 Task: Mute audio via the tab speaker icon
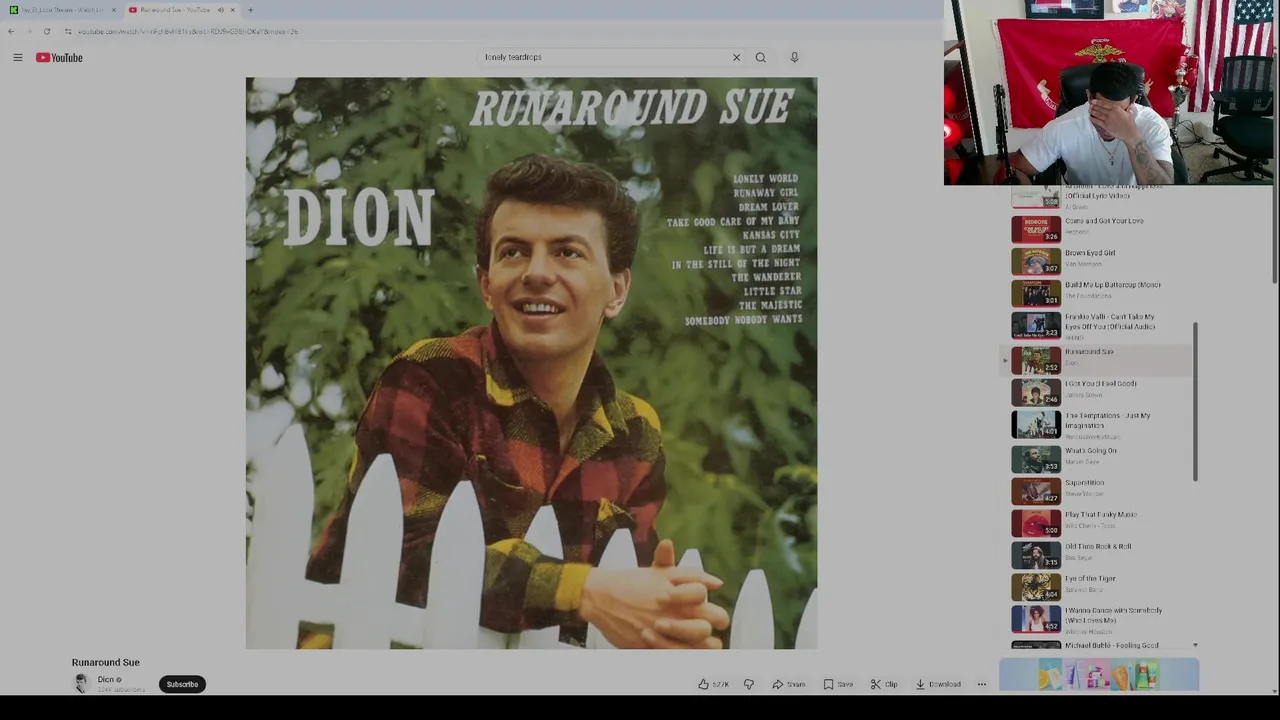click(x=220, y=10)
